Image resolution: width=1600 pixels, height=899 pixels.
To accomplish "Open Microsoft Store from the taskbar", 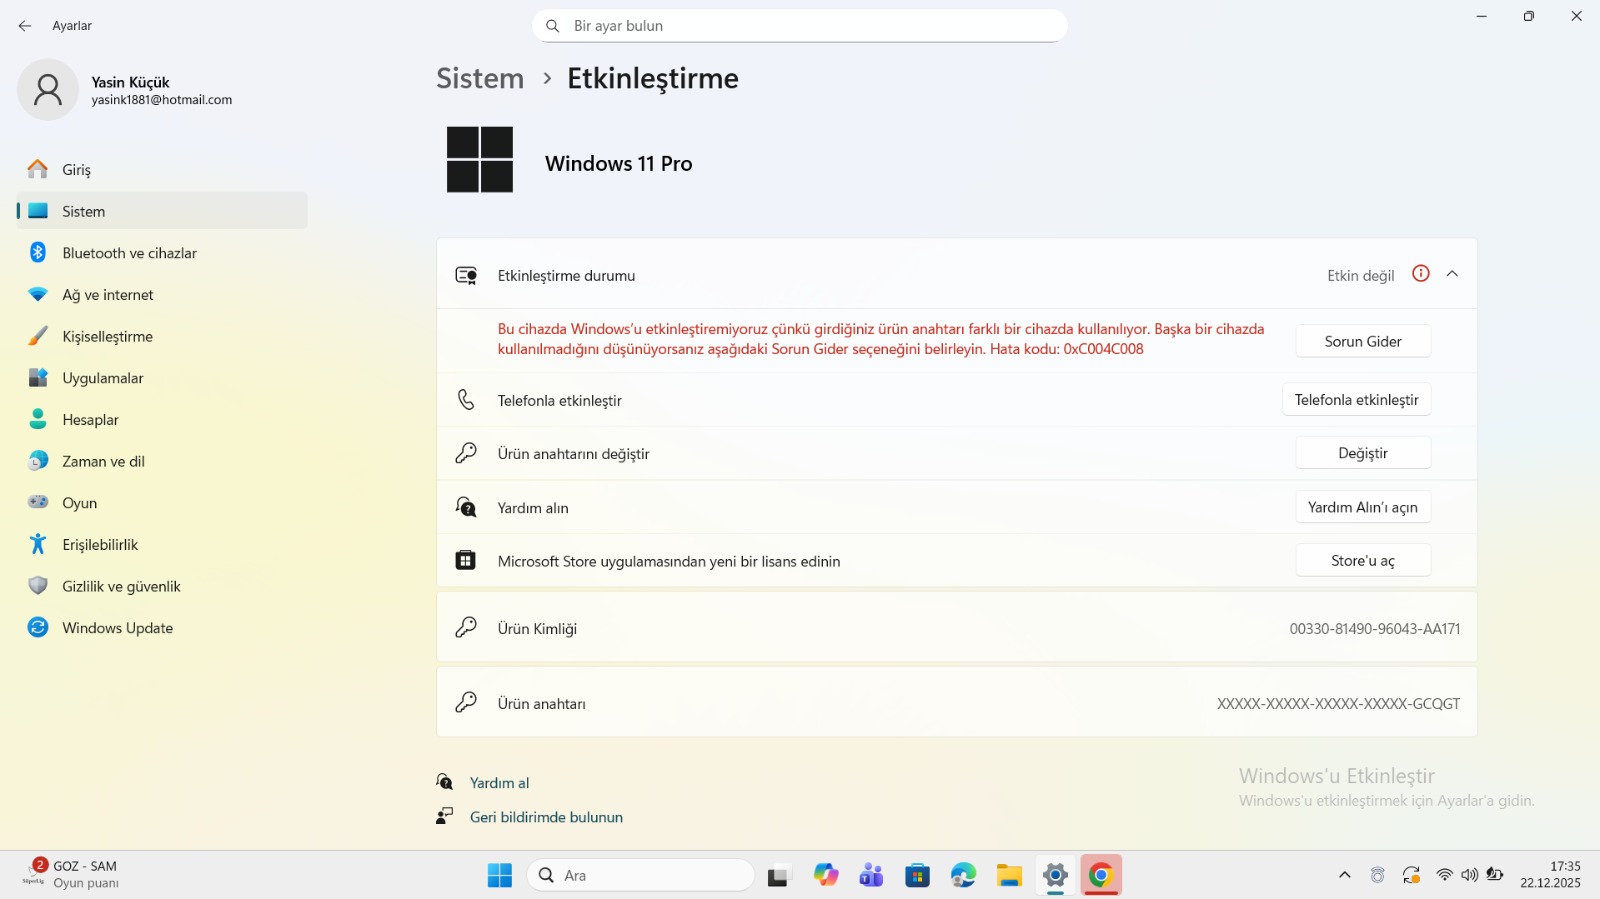I will [917, 875].
